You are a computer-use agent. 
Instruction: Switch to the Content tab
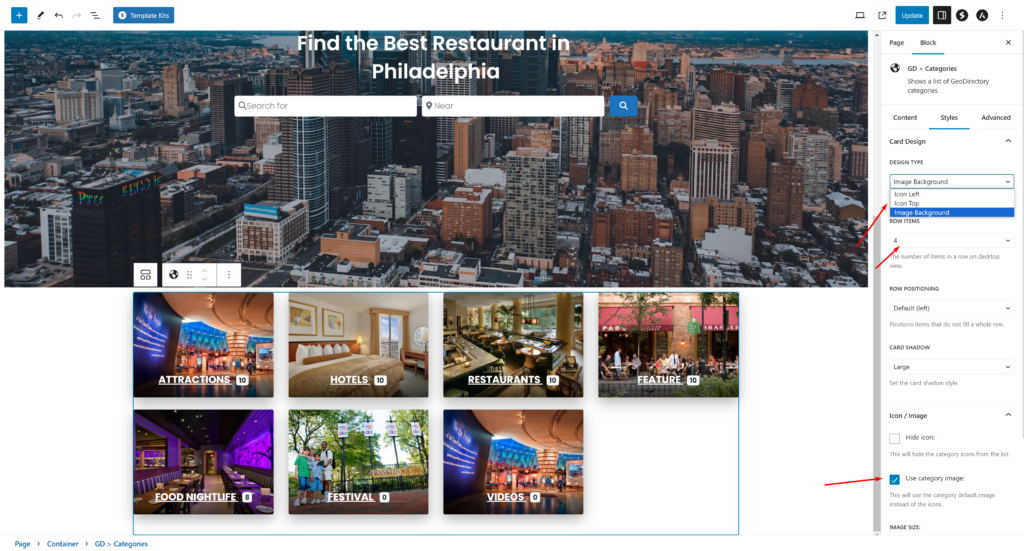[904, 118]
